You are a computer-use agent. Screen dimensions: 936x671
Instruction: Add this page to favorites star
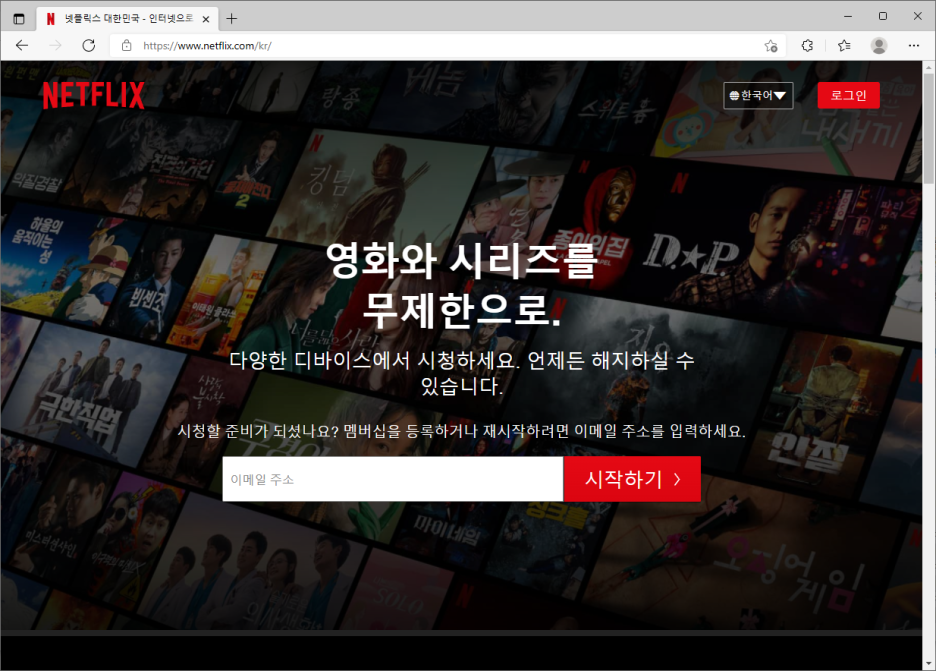pos(771,45)
